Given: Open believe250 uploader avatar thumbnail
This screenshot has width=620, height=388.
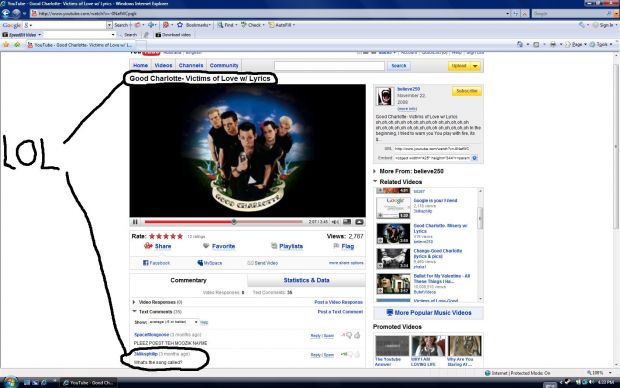Looking at the screenshot, I should 385,97.
